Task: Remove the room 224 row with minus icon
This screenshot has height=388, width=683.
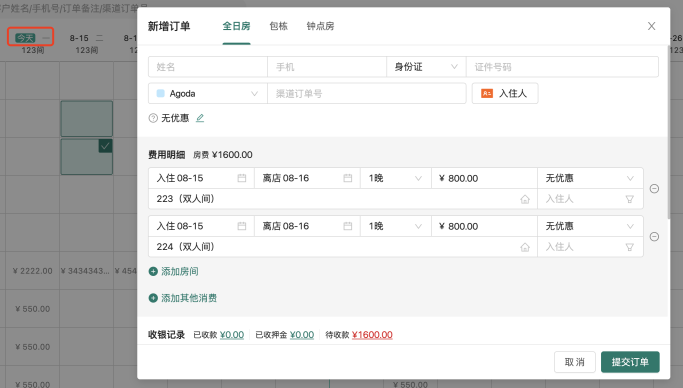Action: tap(654, 236)
